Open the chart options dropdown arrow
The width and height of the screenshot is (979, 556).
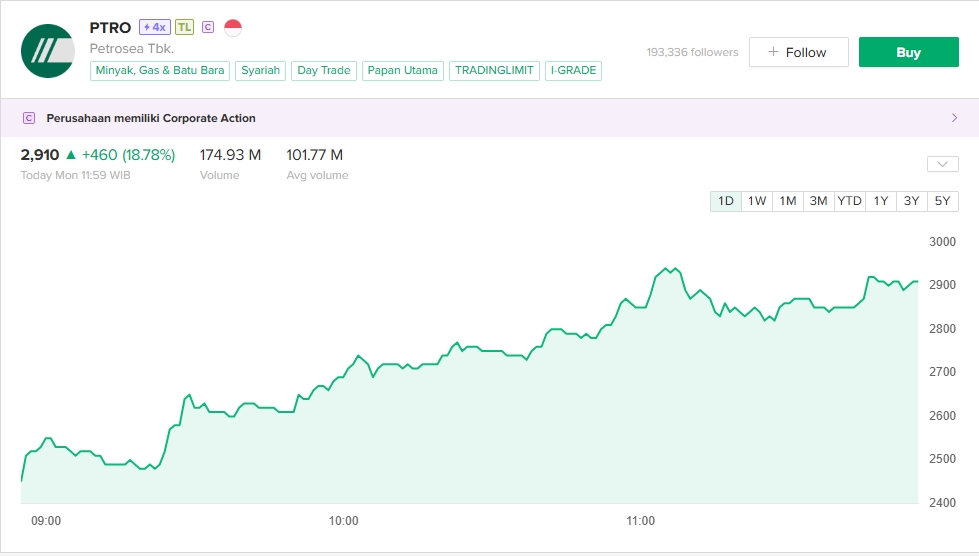942,164
